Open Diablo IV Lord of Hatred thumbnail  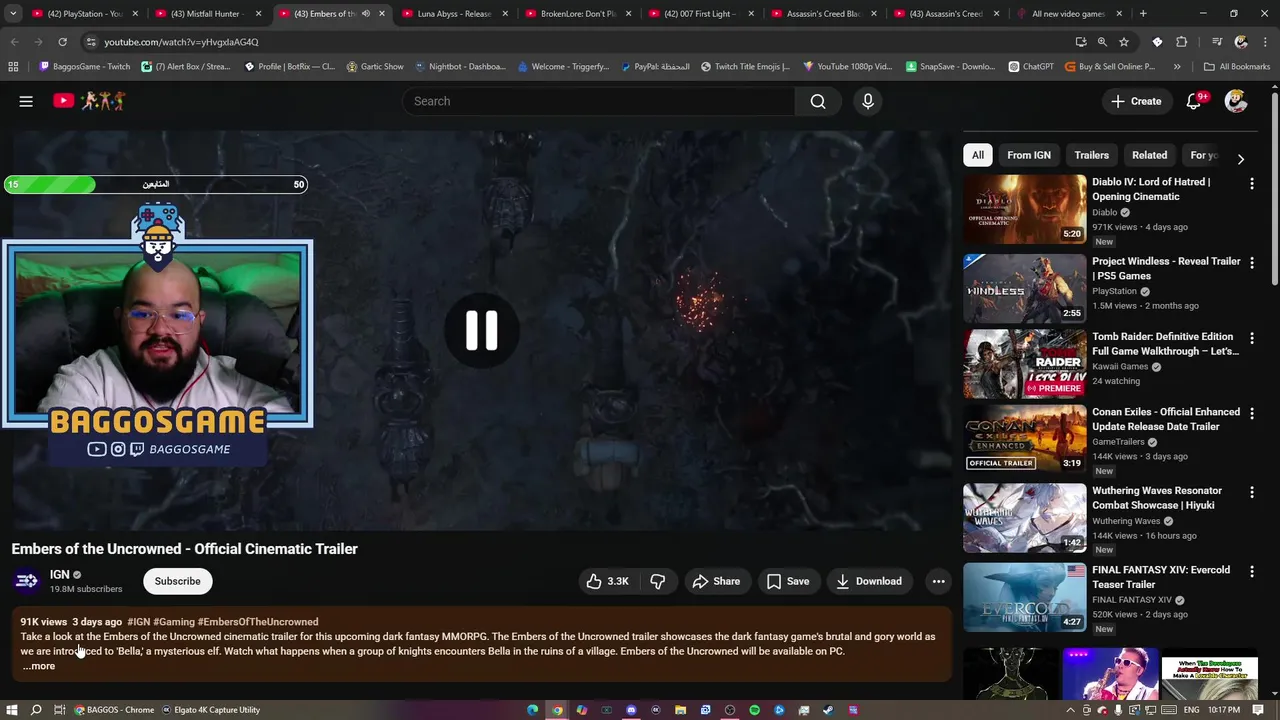coord(1024,209)
